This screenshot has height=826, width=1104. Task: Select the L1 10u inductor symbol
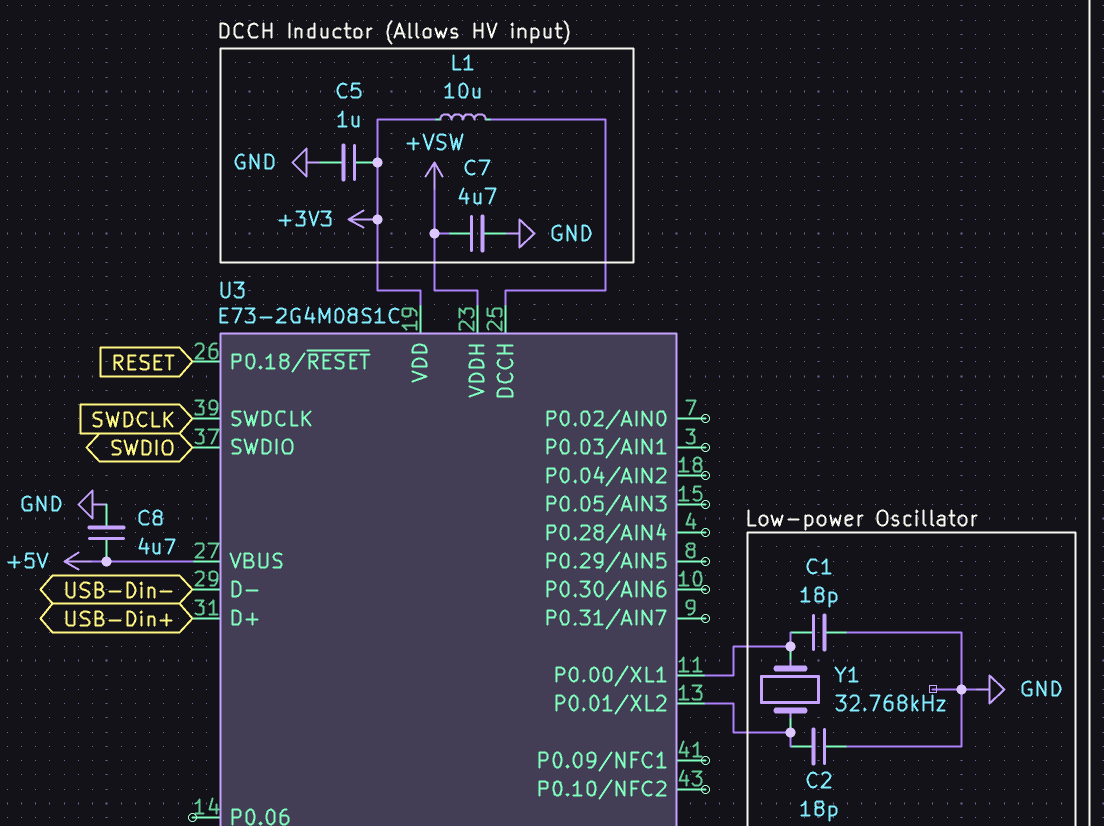(461, 118)
